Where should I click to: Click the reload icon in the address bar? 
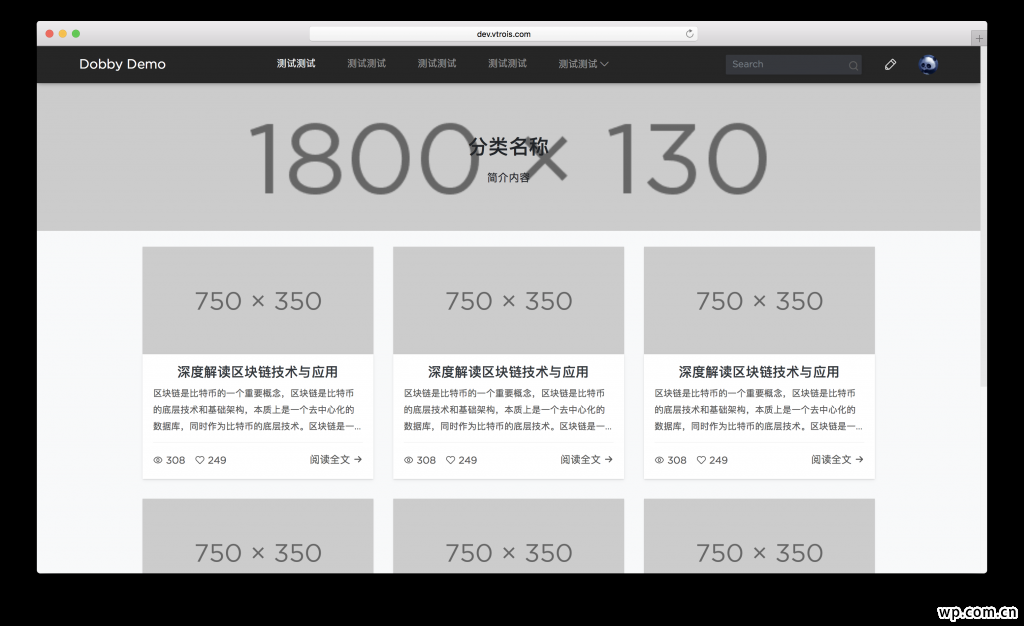click(x=689, y=34)
